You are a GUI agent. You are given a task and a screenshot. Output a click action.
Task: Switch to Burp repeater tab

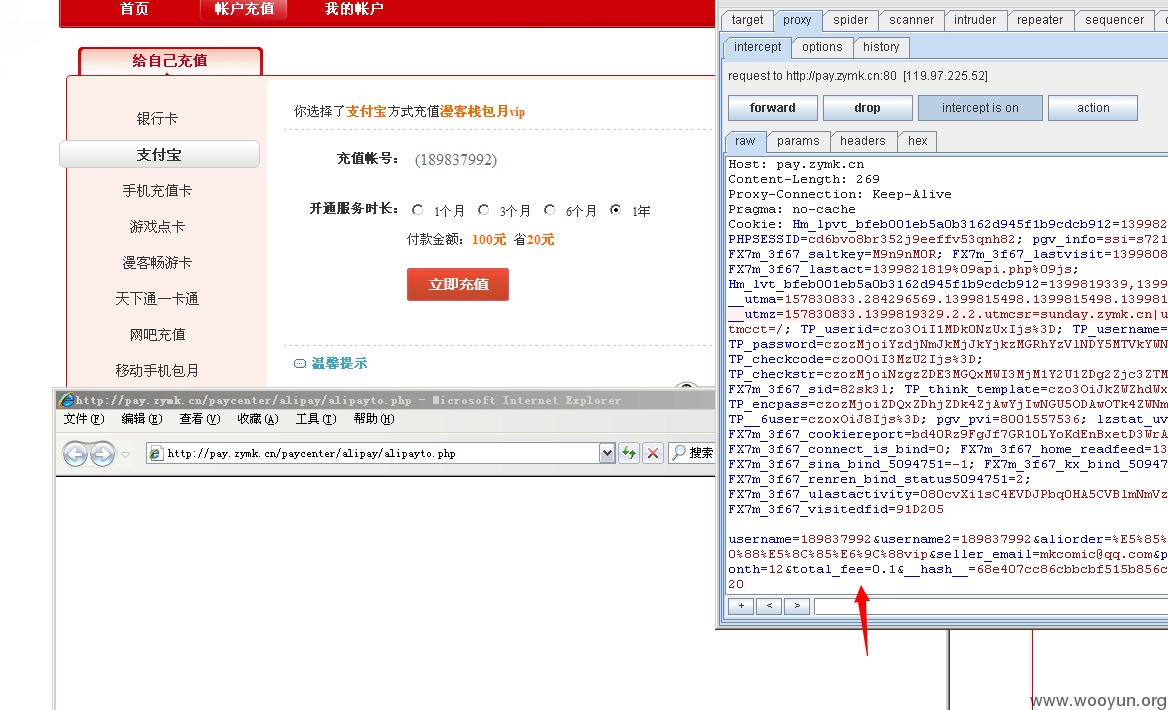(x=1040, y=20)
